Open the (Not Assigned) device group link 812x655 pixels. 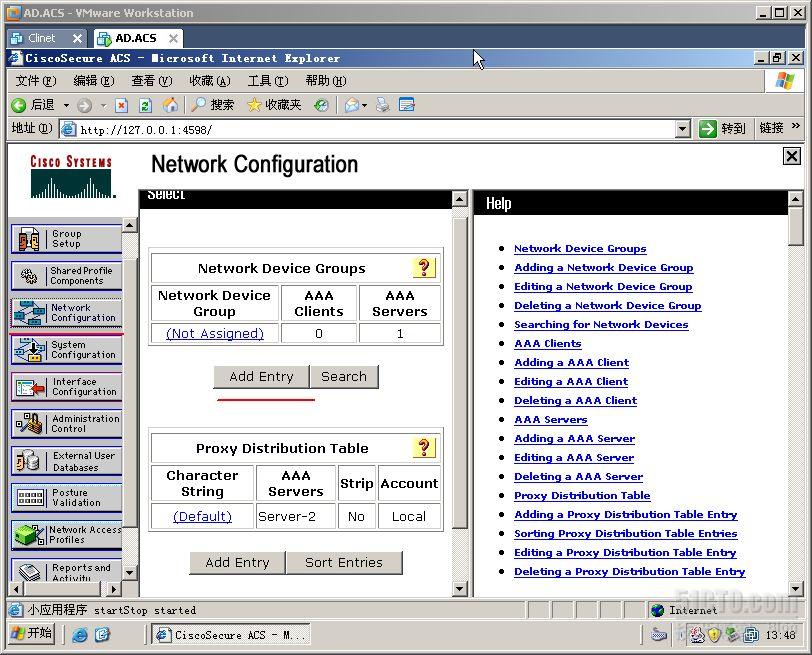point(215,333)
